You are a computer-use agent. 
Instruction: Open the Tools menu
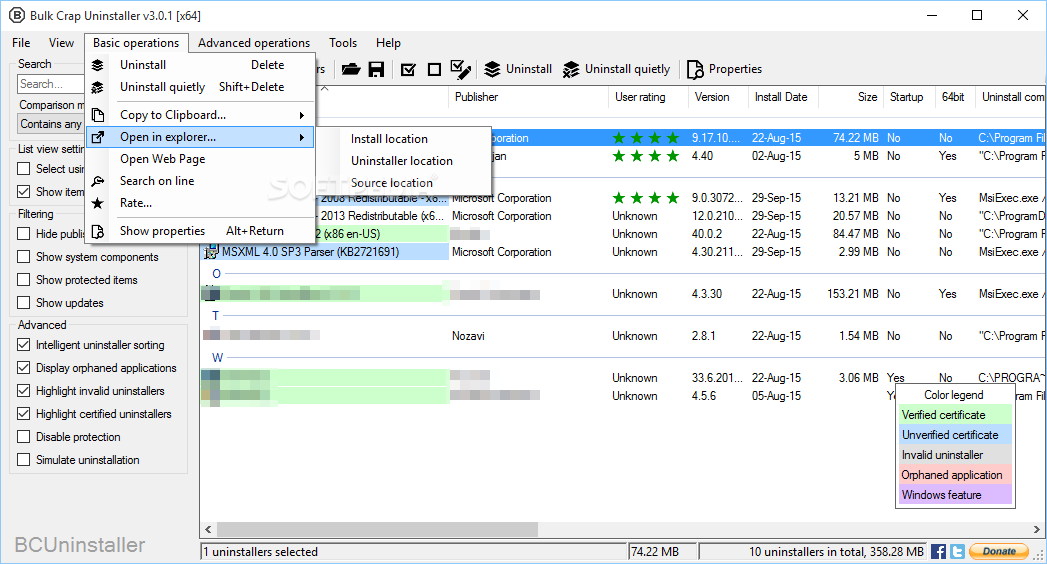coord(343,43)
